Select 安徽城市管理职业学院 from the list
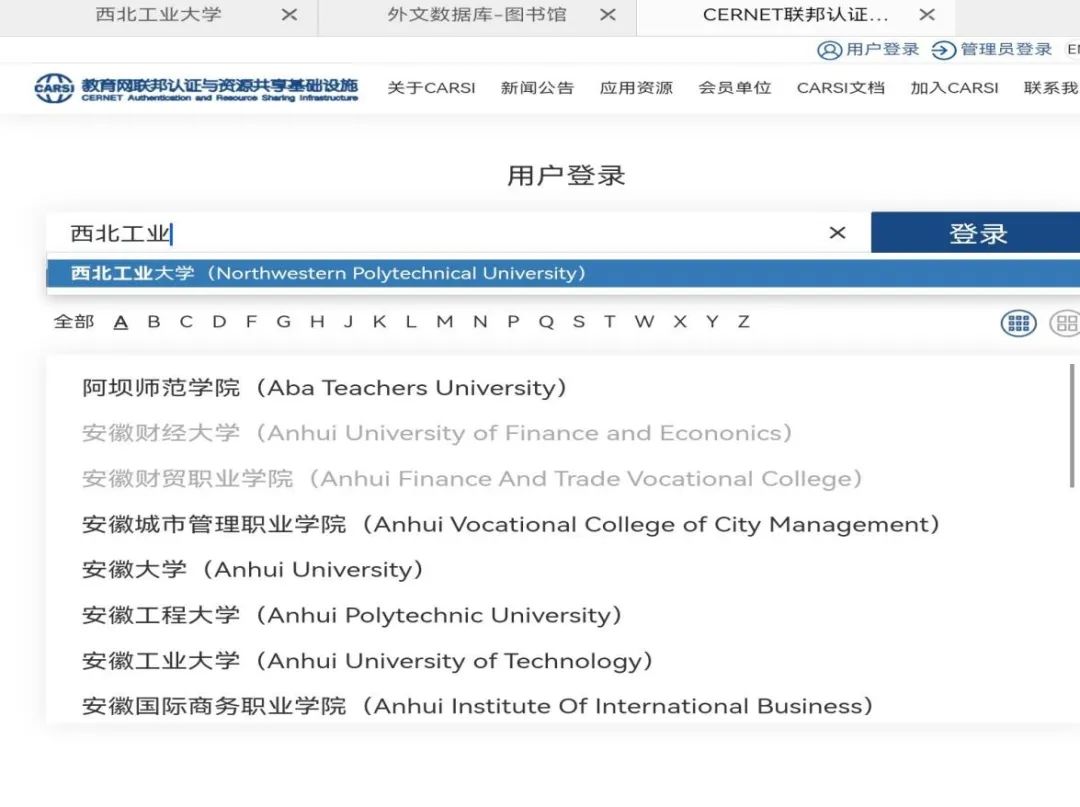The image size is (1080, 807). coord(510,525)
